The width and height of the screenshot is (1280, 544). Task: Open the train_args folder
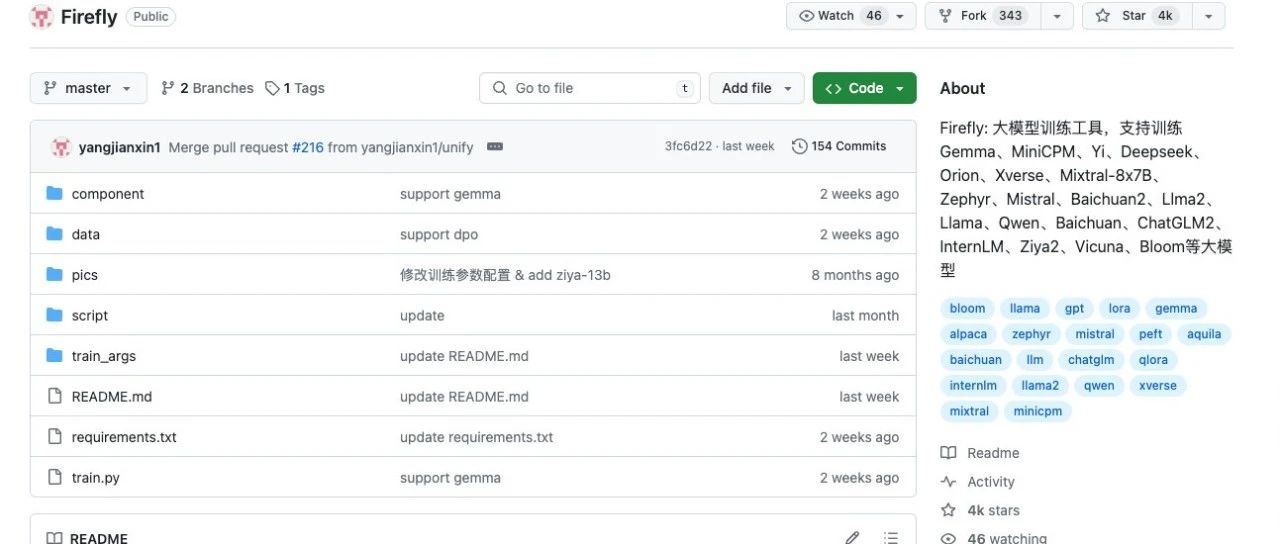[104, 356]
